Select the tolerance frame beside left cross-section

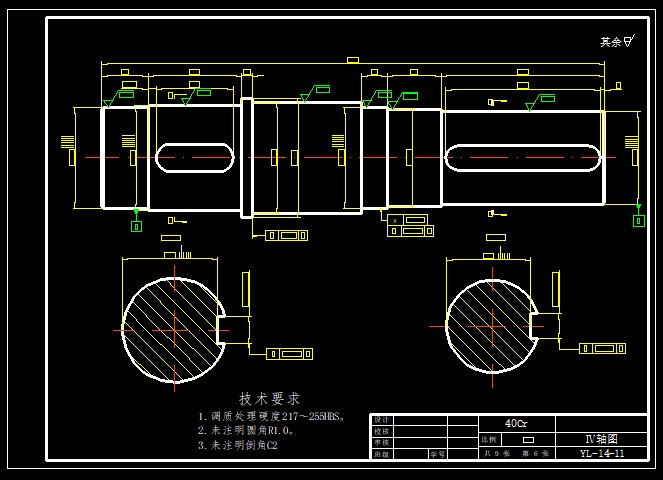(x=290, y=354)
